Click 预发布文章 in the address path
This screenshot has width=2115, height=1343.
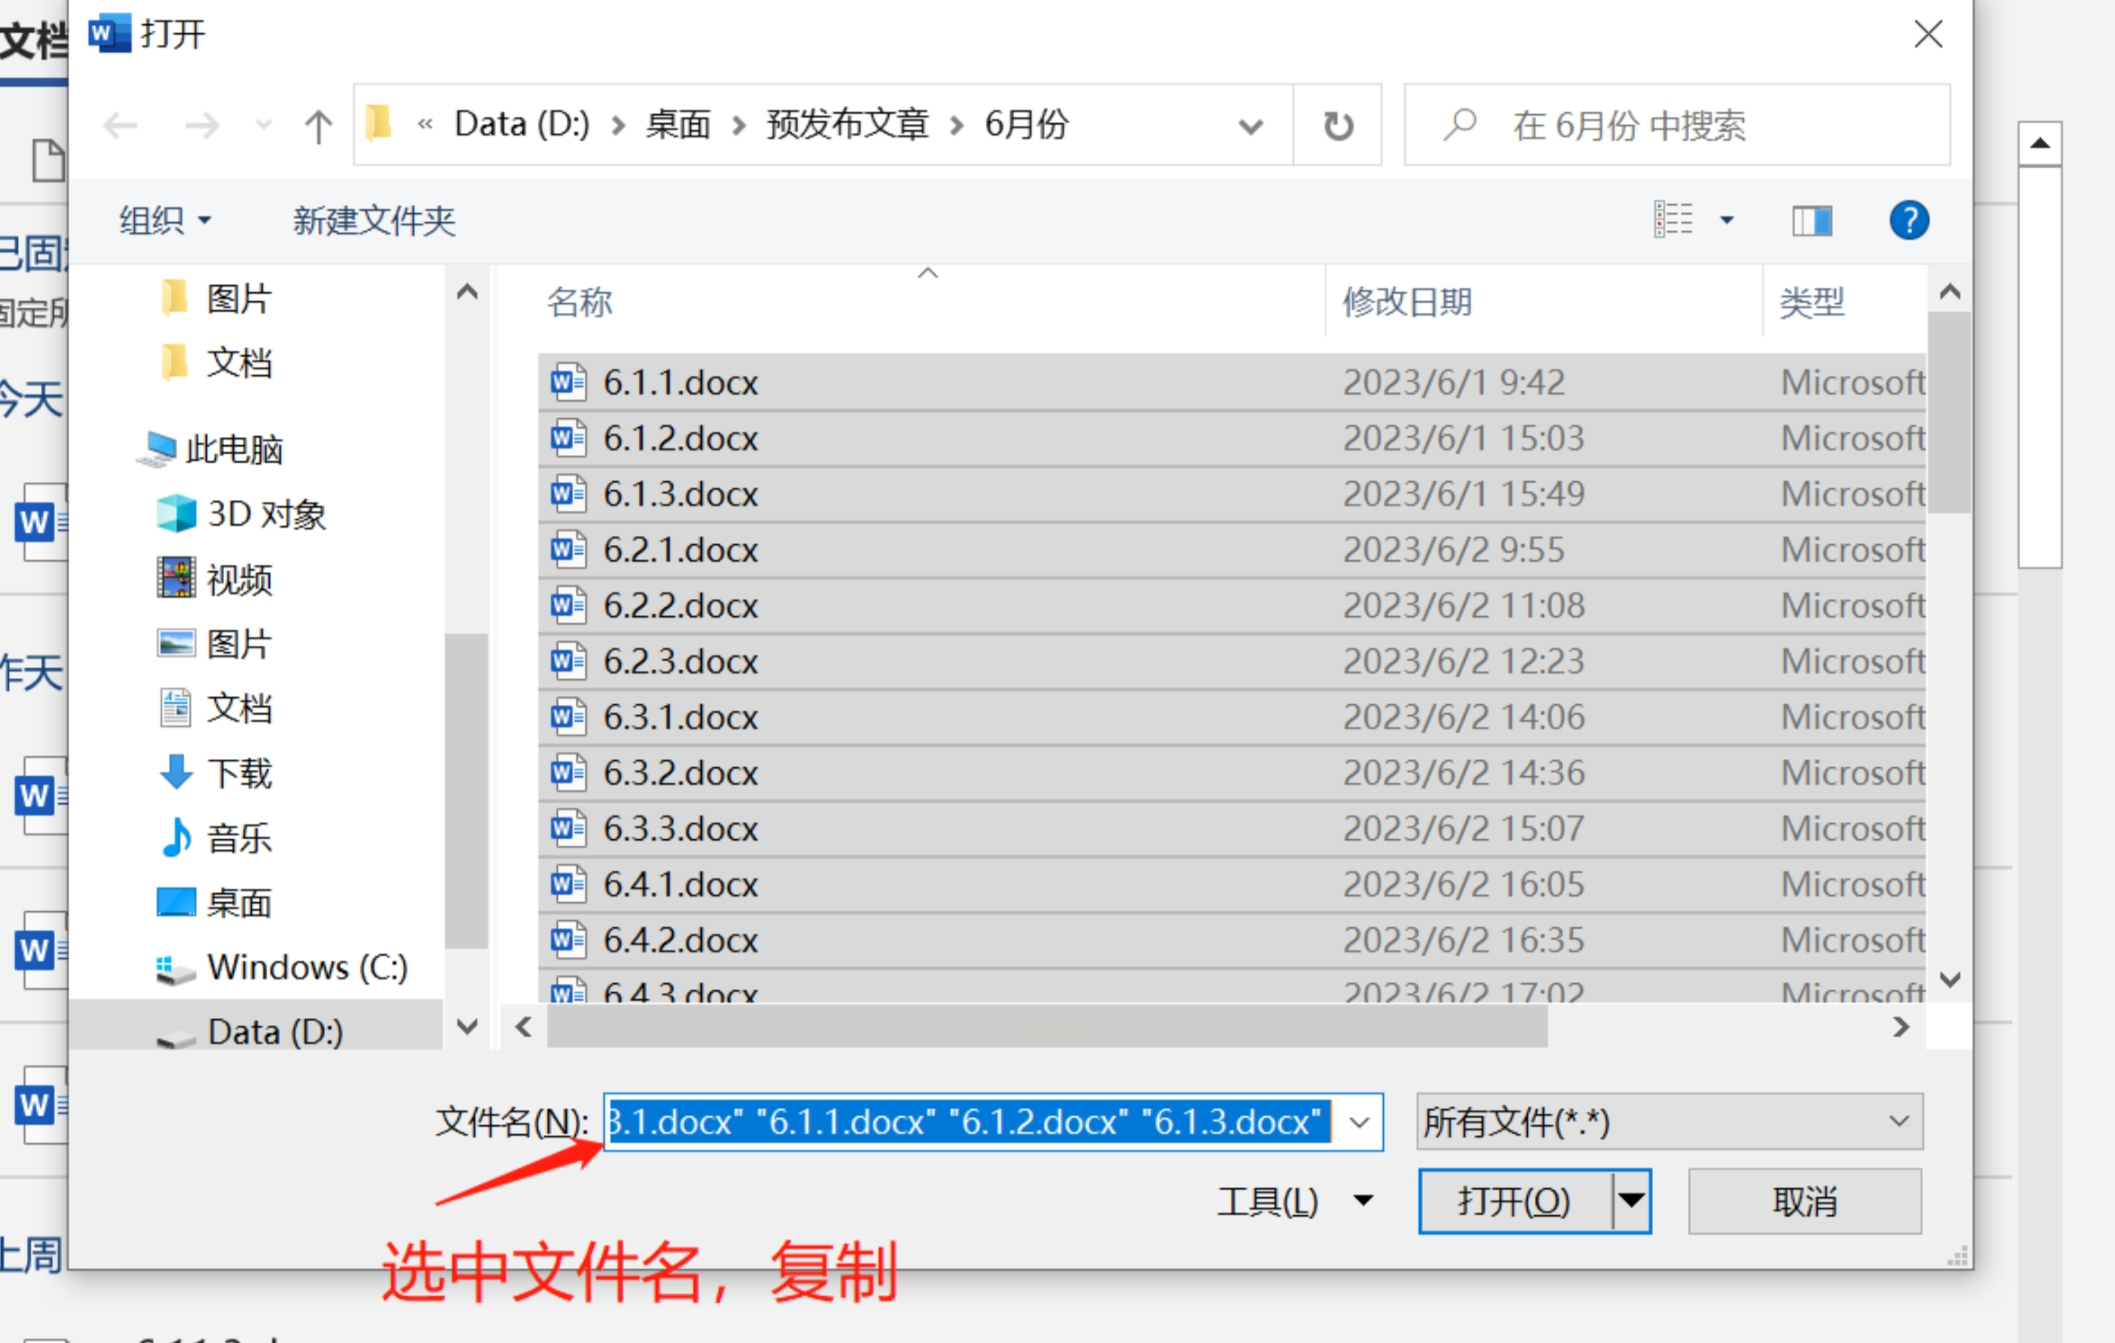[x=848, y=125]
